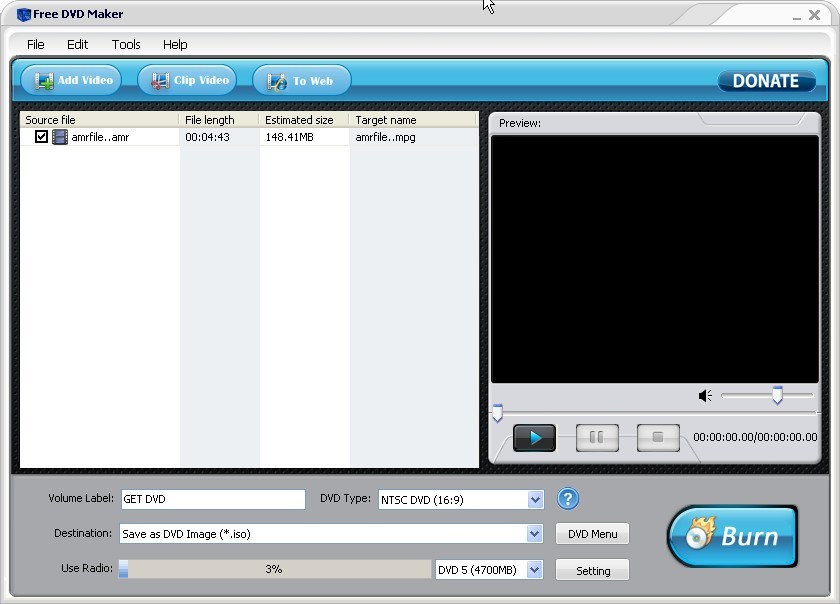Image resolution: width=840 pixels, height=604 pixels.
Task: Click the Setting button
Action: click(592, 569)
